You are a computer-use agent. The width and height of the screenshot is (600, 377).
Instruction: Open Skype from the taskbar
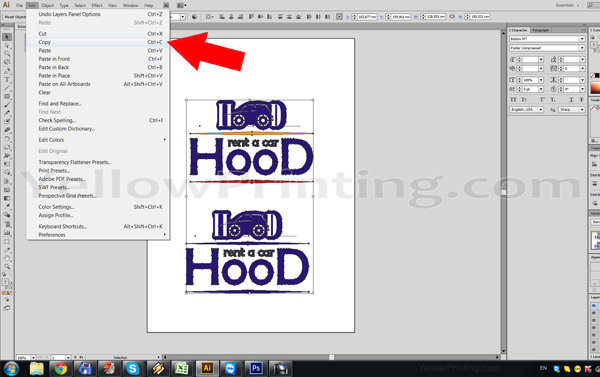pos(133,369)
